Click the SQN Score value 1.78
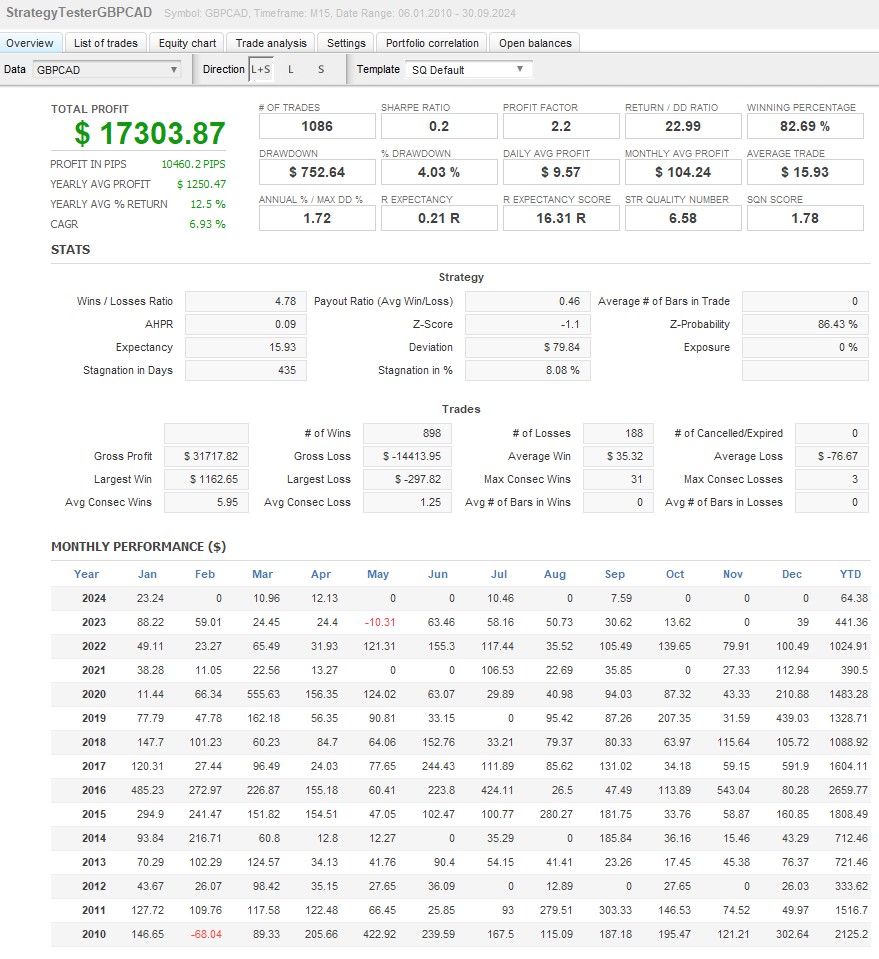Viewport: 879px width, 959px height. [x=805, y=218]
